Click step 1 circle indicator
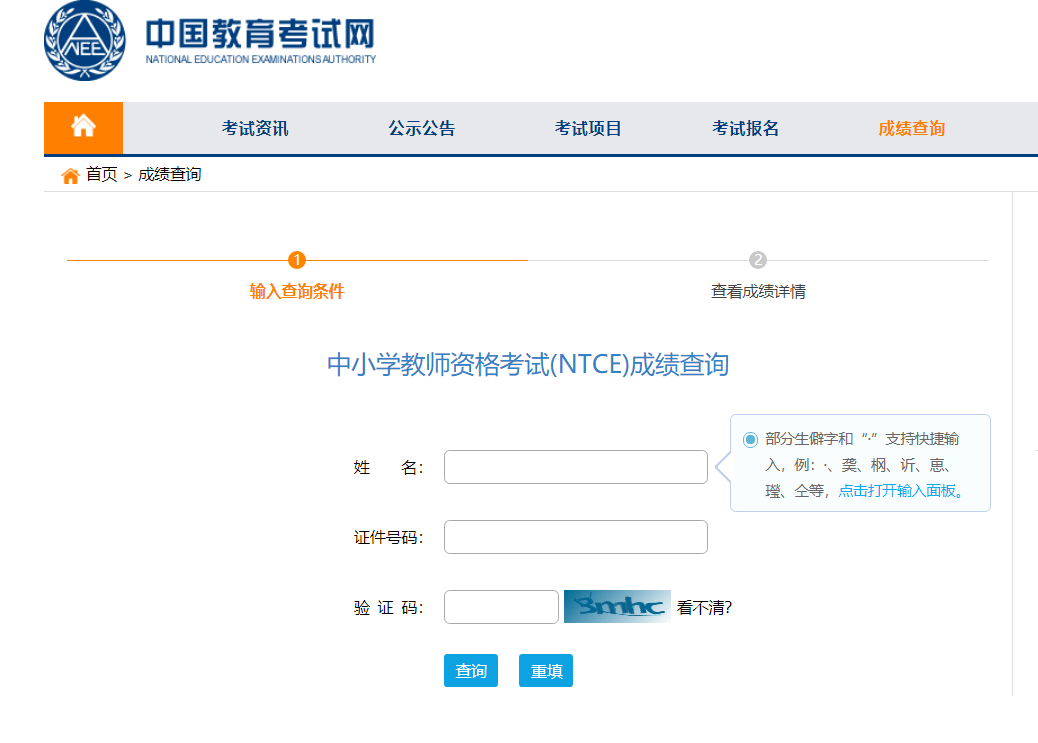The height and width of the screenshot is (743, 1038). tap(297, 260)
